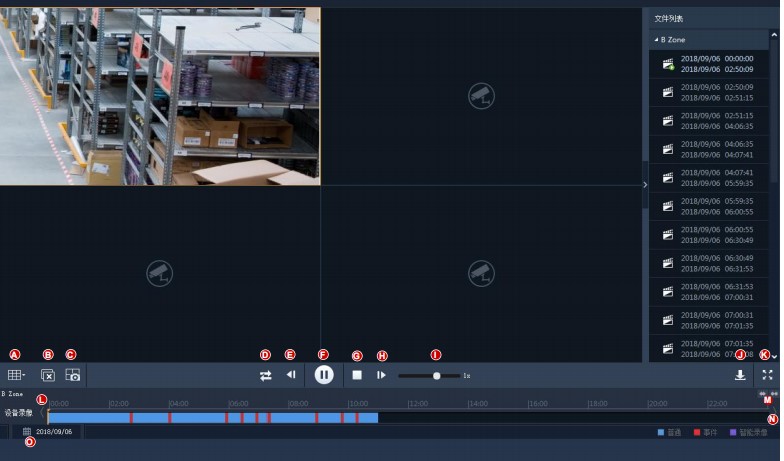Jump to red event marker near 05:59
Screen dimensions: 784x461
point(226,418)
